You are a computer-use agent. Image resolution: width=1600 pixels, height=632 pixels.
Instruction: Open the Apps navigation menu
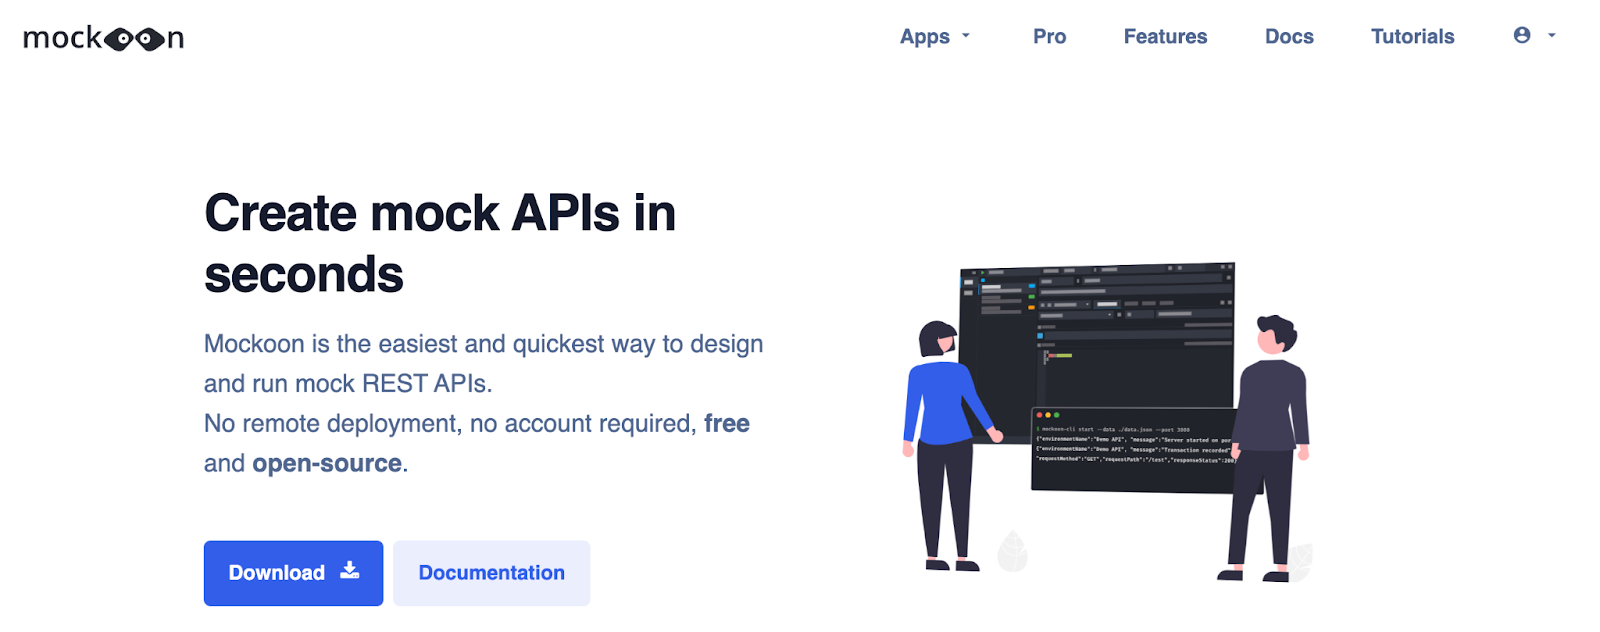[924, 37]
